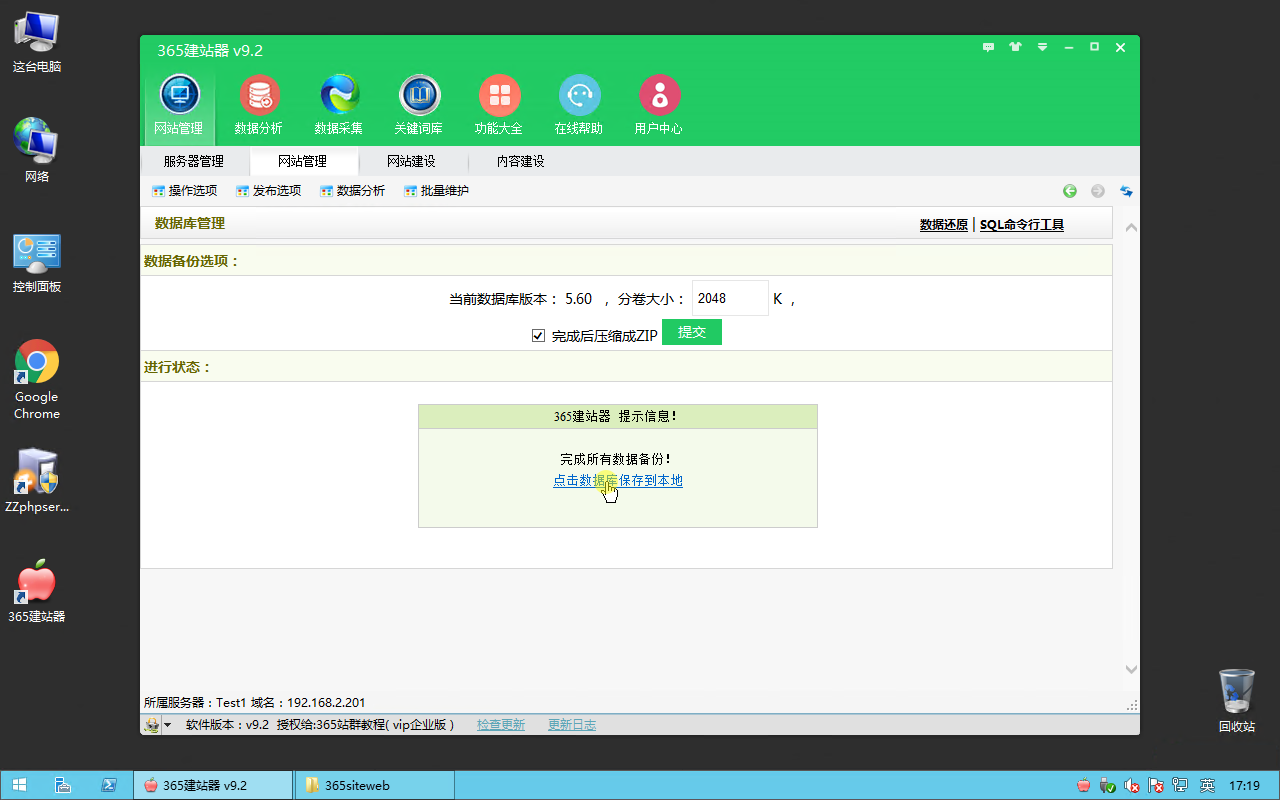Open the title bar dropdown menu arrow
Viewport: 1280px width, 800px height.
coord(1042,47)
